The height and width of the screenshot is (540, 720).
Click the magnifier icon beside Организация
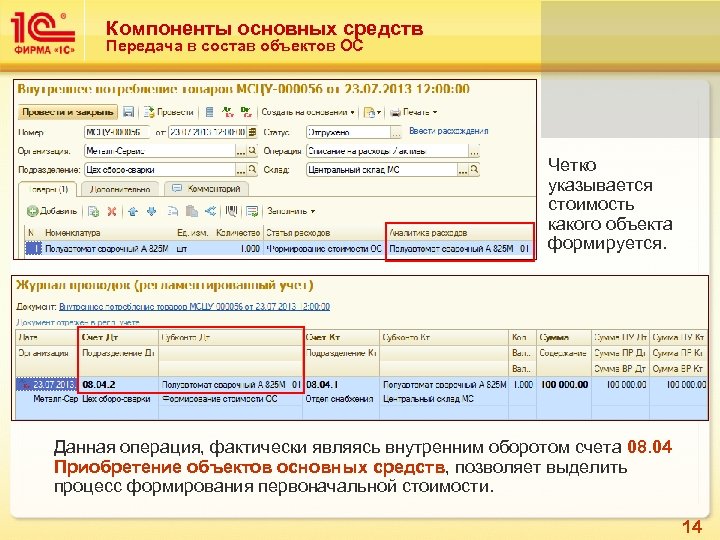pos(252,151)
